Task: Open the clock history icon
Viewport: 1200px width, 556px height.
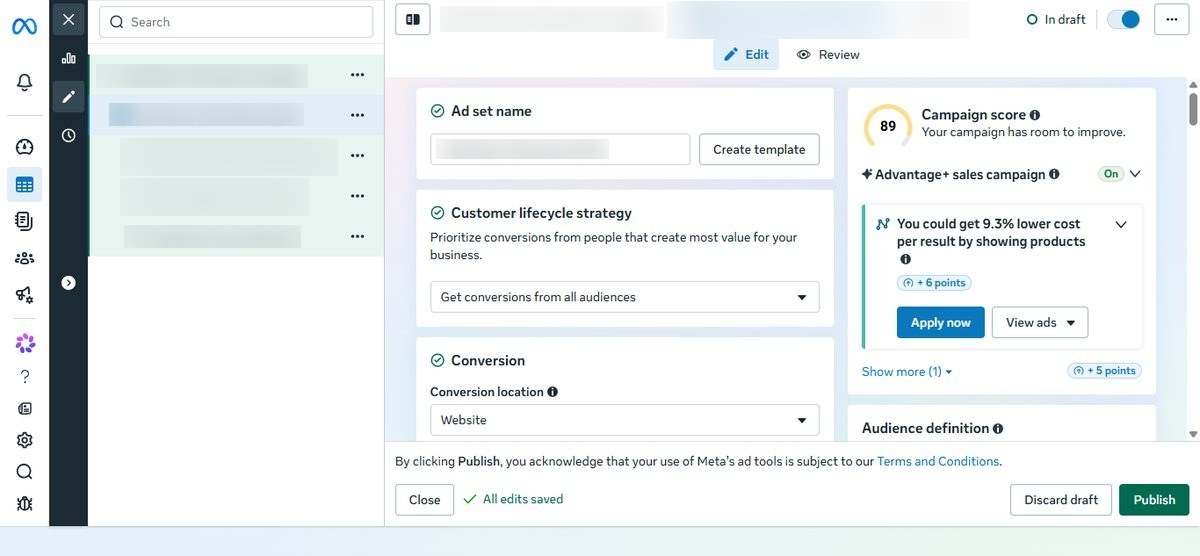Action: [68, 135]
